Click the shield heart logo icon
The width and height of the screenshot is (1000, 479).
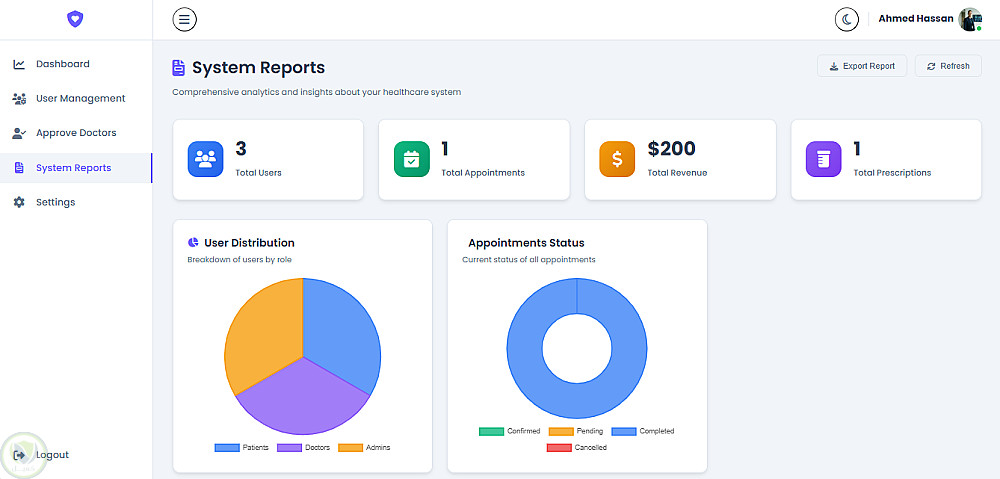tap(75, 19)
